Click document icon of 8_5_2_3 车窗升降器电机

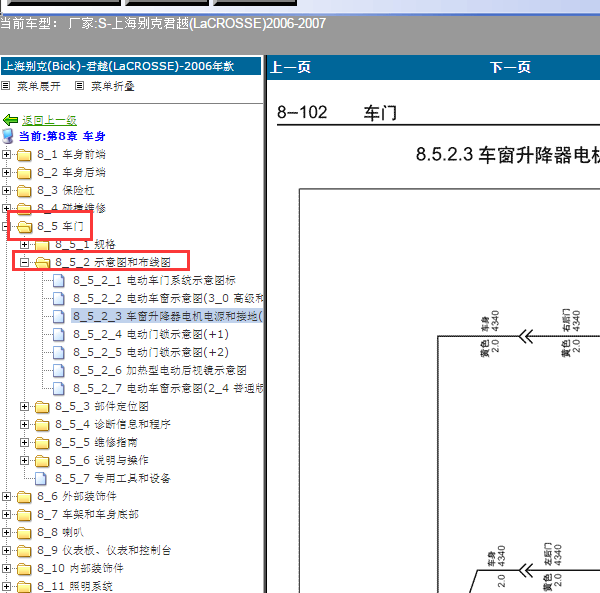[59, 316]
